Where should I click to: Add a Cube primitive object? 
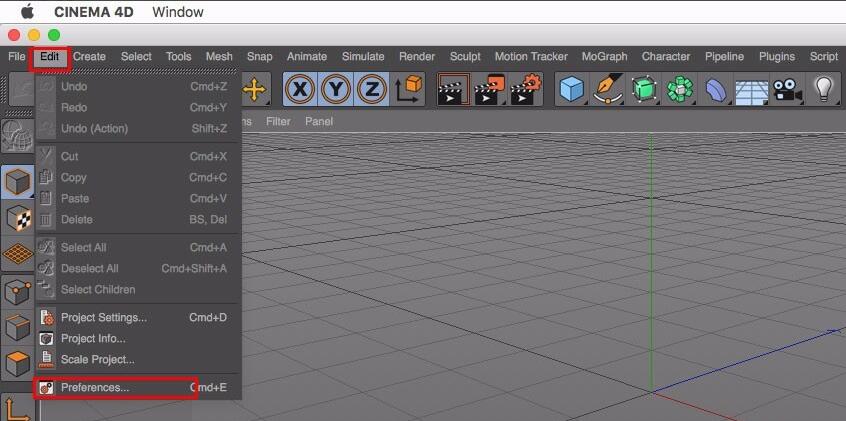[572, 89]
